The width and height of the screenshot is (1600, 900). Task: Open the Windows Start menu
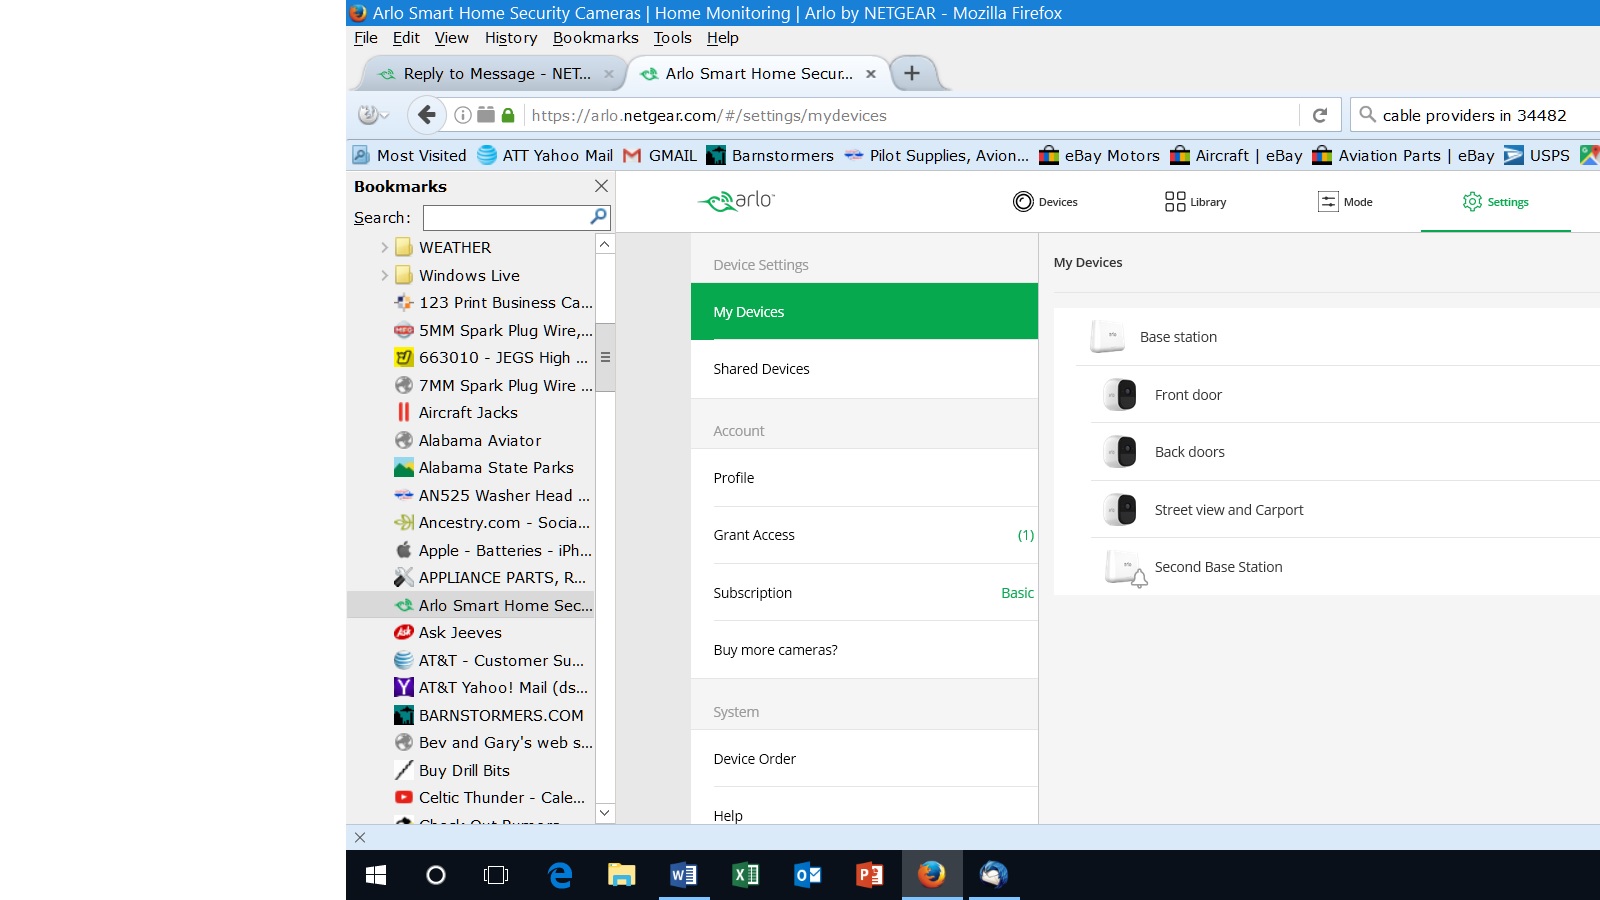376,875
